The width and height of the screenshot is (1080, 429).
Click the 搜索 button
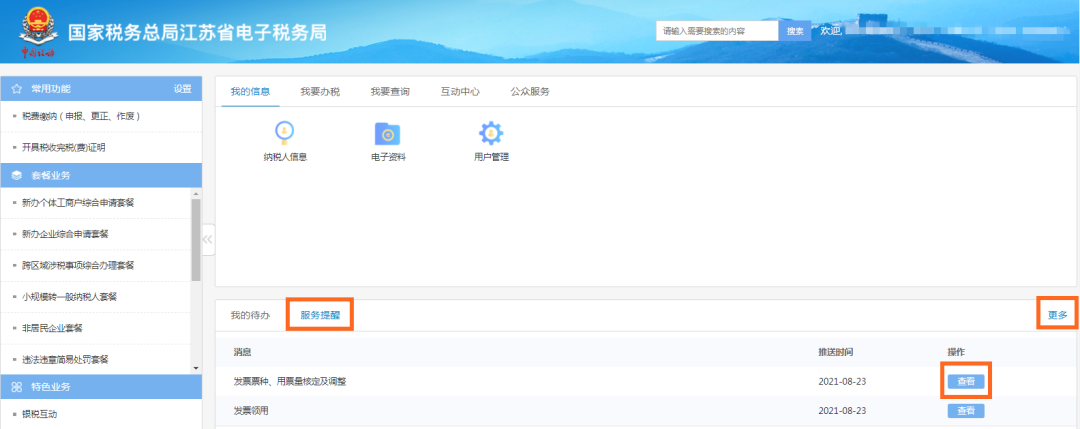795,31
